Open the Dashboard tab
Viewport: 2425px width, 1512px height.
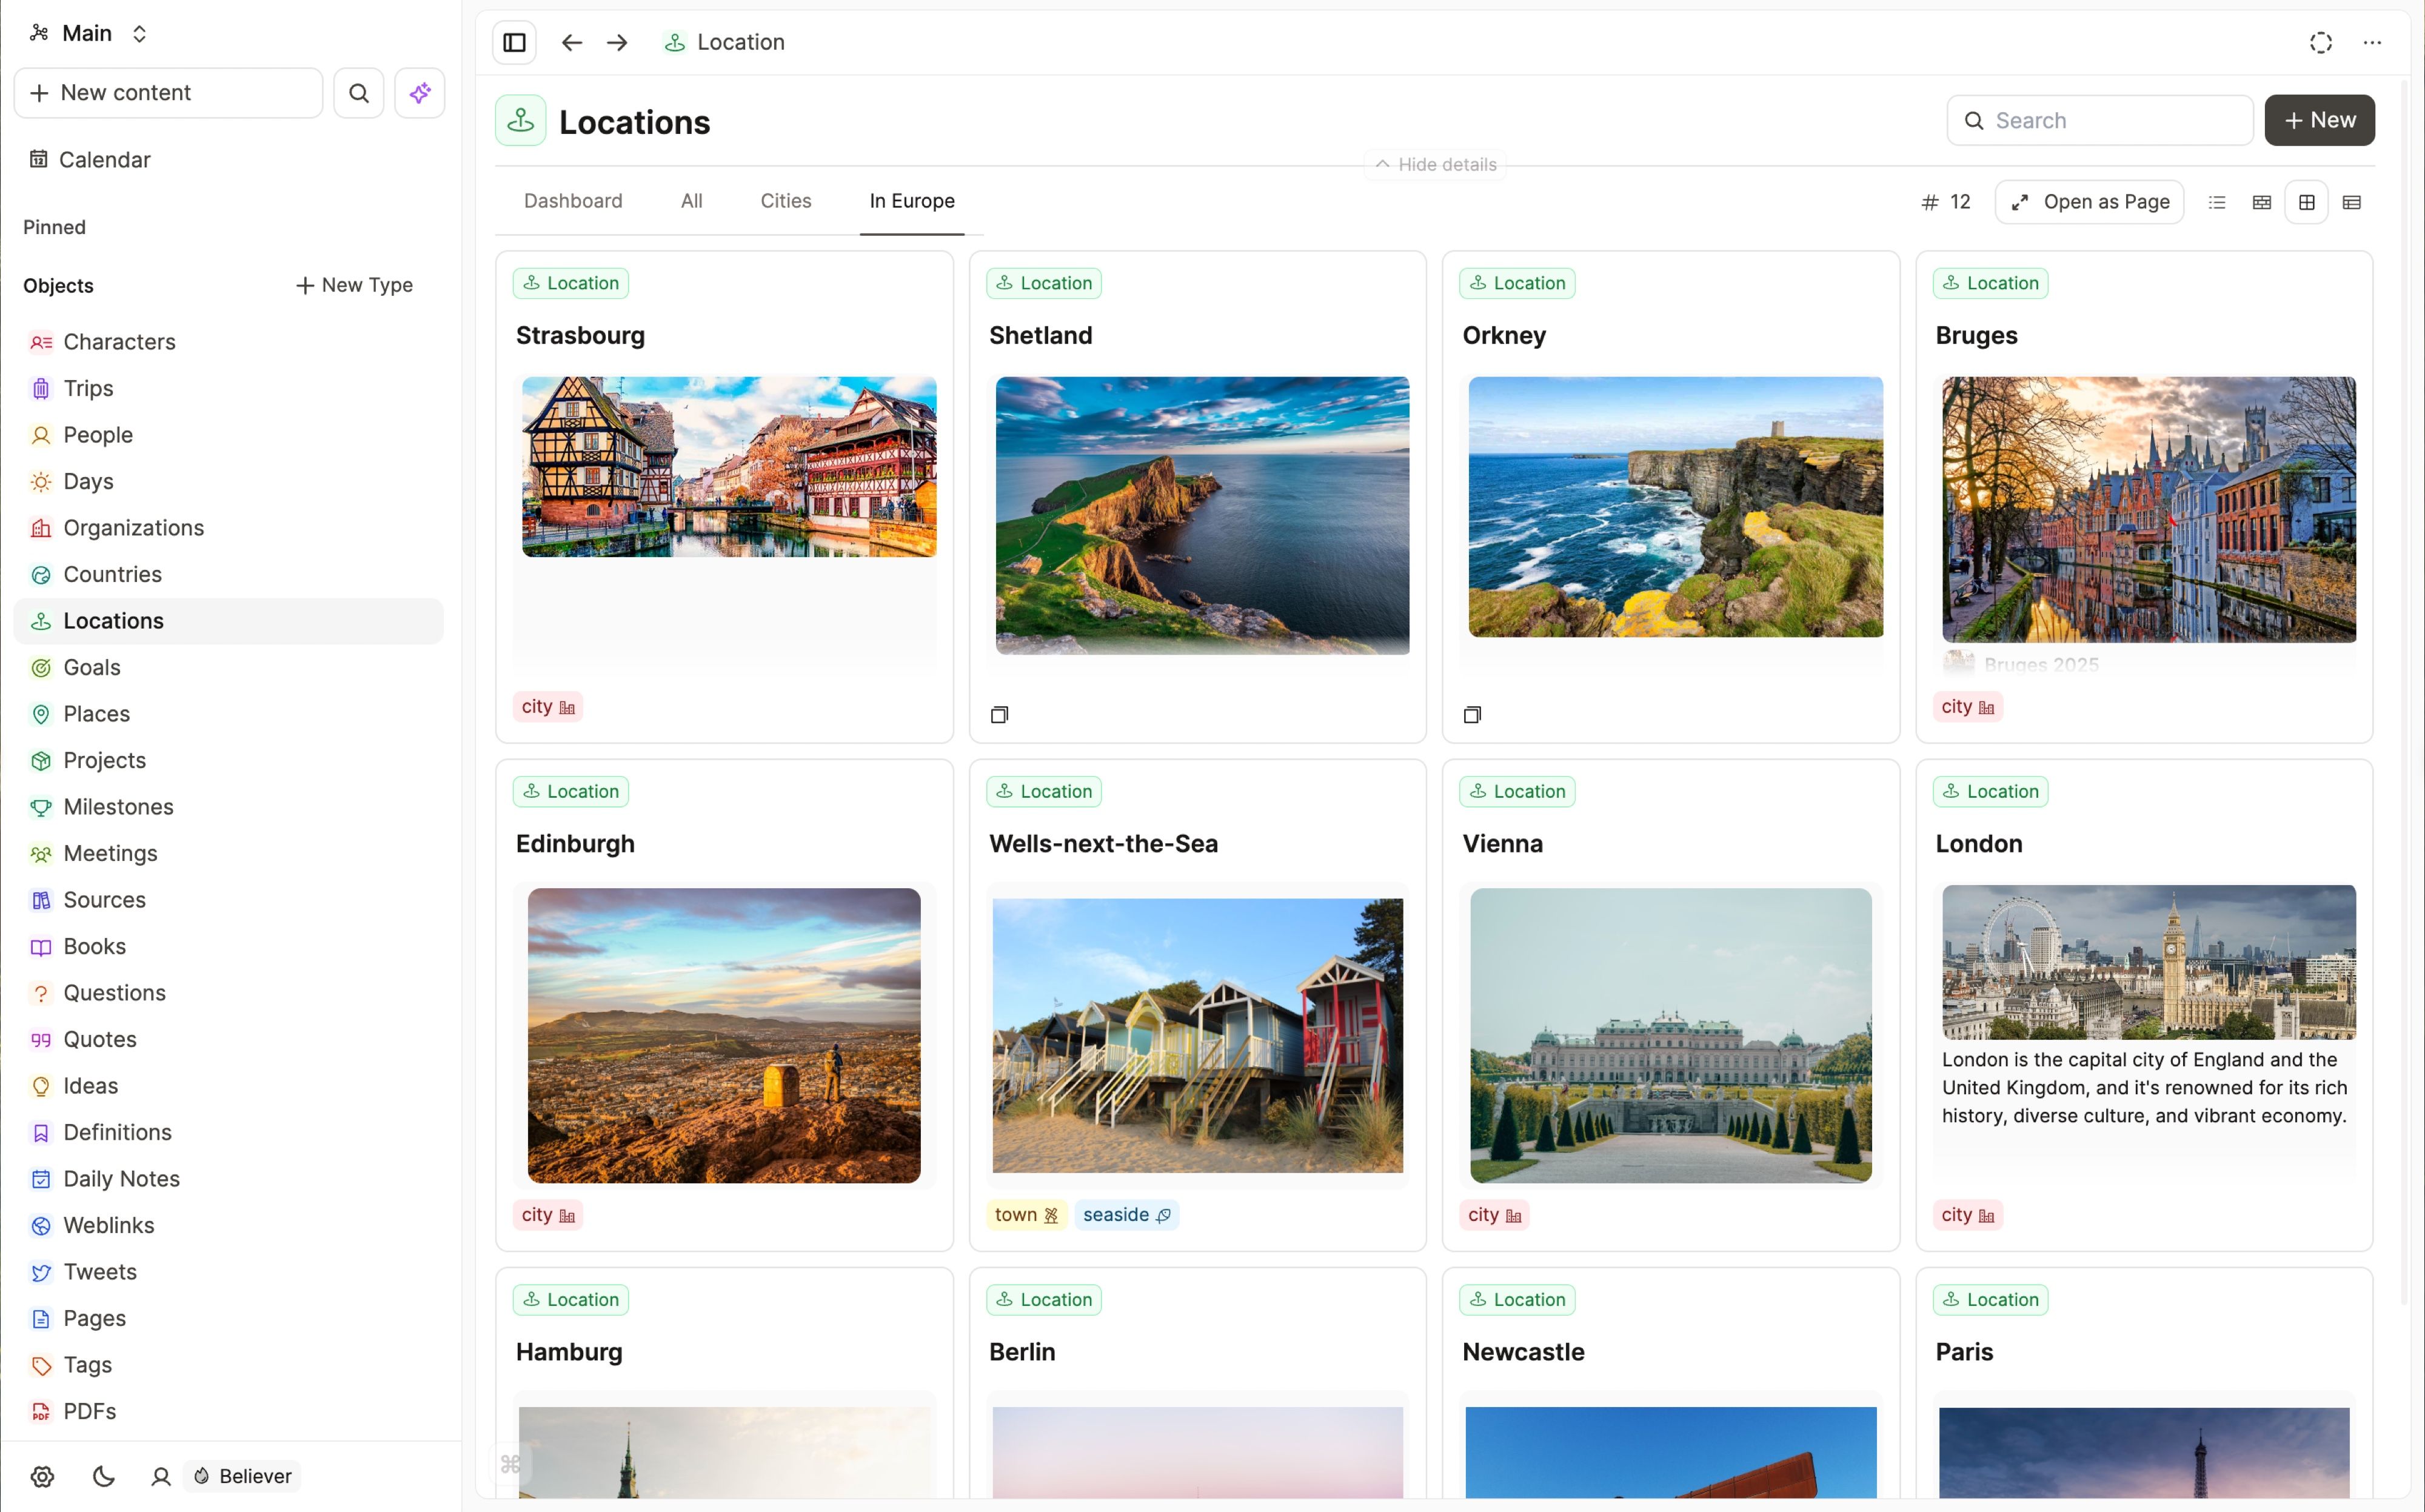point(573,201)
